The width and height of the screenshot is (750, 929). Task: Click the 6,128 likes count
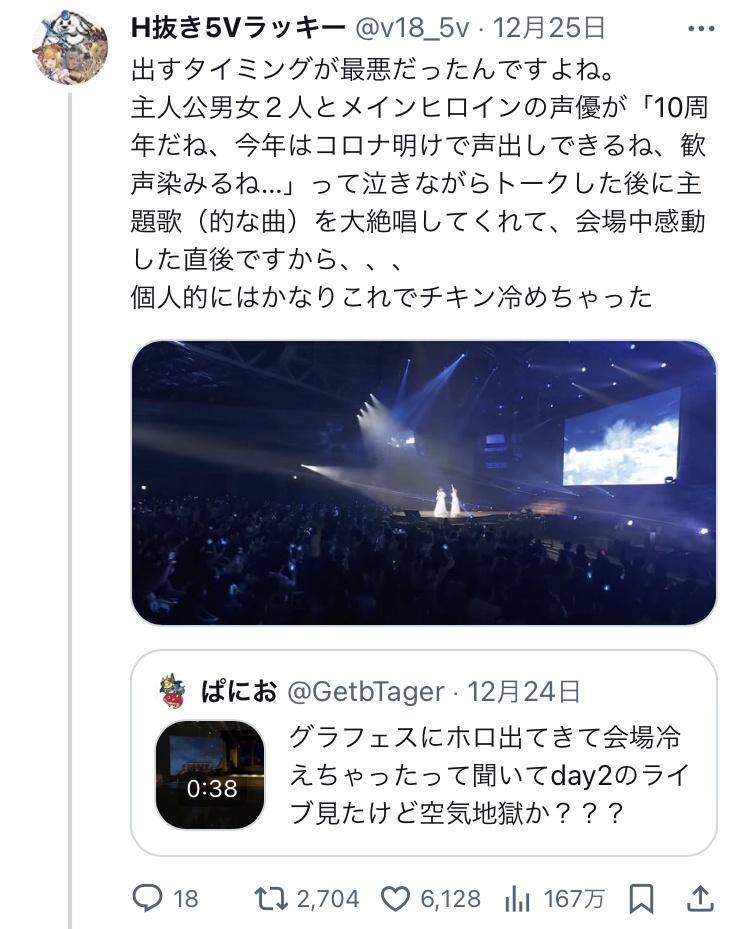450,899
